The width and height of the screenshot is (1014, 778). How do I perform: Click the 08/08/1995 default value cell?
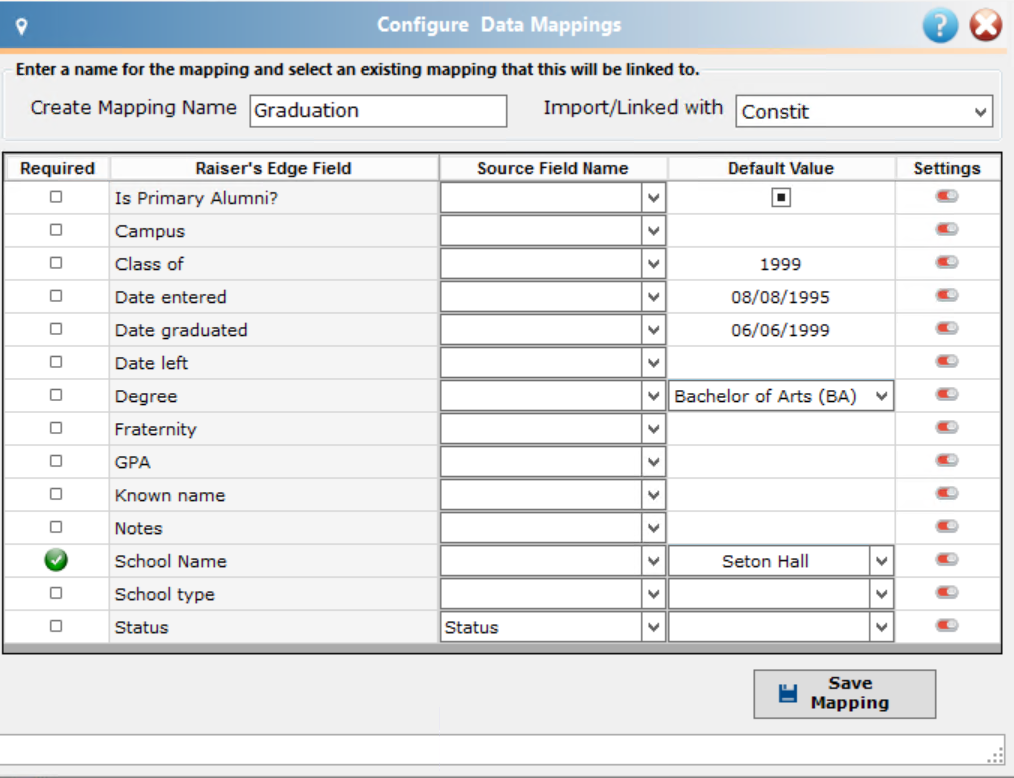(x=781, y=297)
